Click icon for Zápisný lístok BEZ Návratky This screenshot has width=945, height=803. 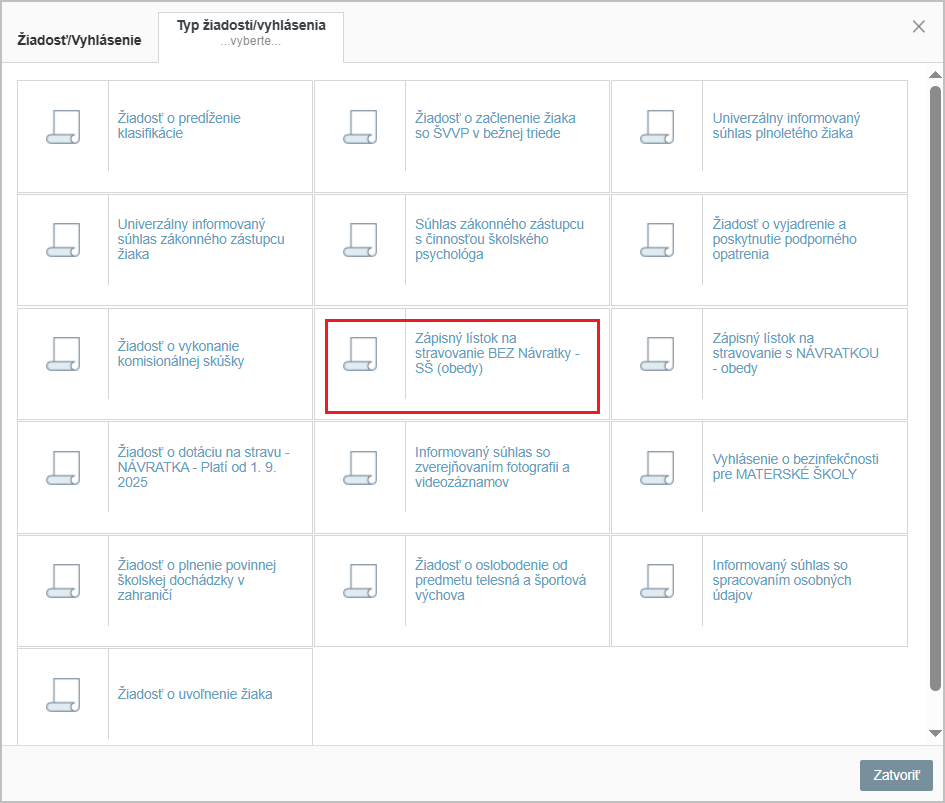pyautogui.click(x=360, y=353)
